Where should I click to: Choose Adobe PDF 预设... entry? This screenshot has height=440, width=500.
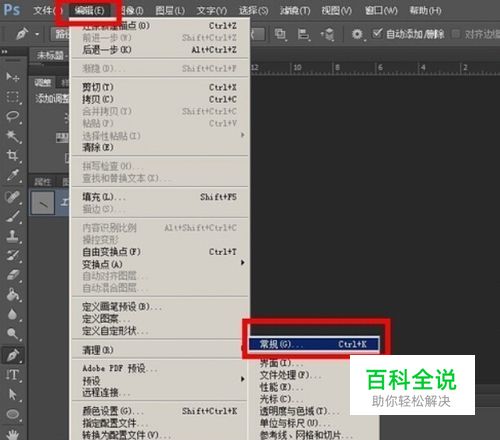tap(160, 368)
